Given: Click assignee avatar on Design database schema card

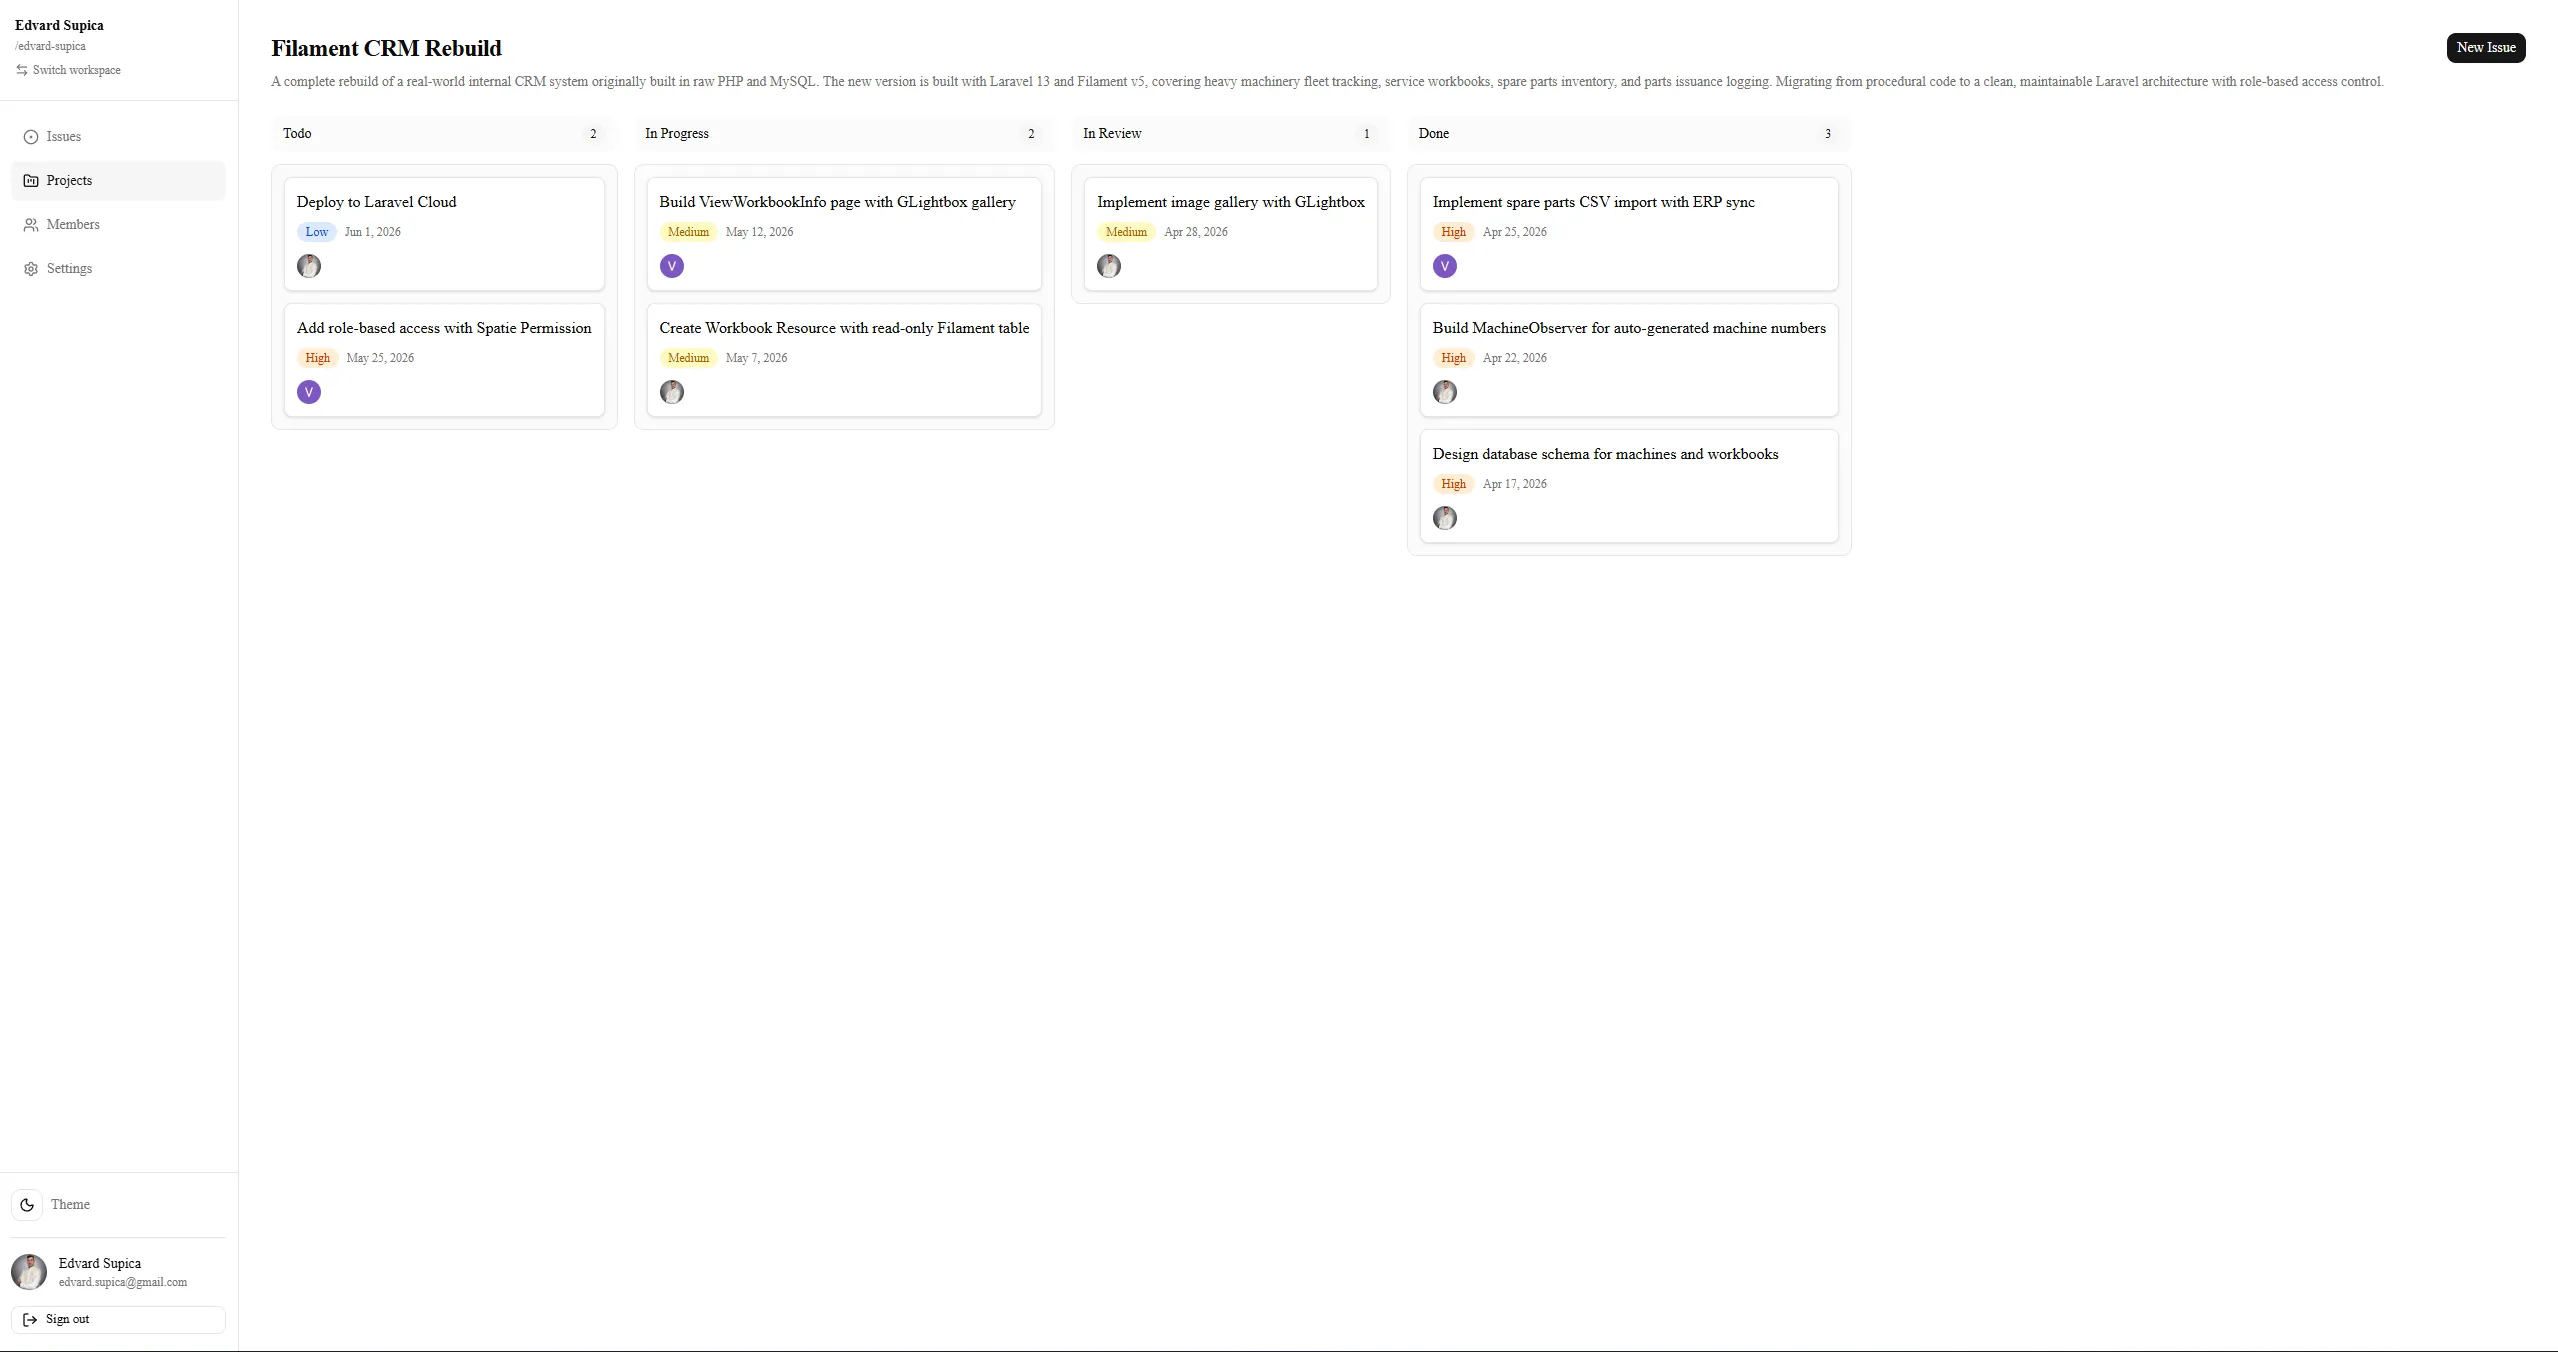Looking at the screenshot, I should tap(1445, 518).
